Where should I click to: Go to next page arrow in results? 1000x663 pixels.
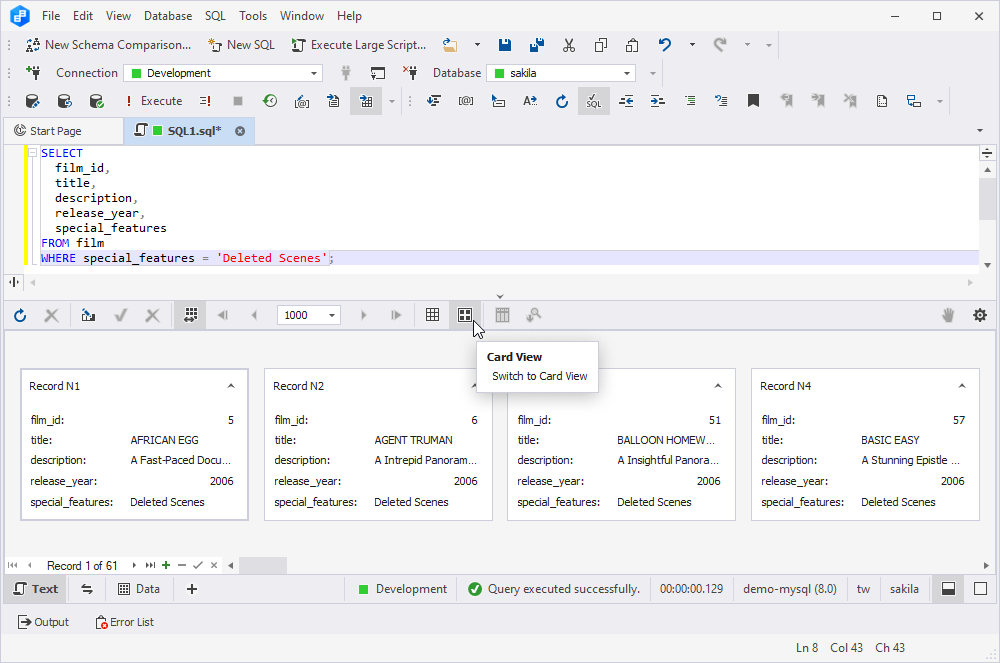tap(364, 315)
